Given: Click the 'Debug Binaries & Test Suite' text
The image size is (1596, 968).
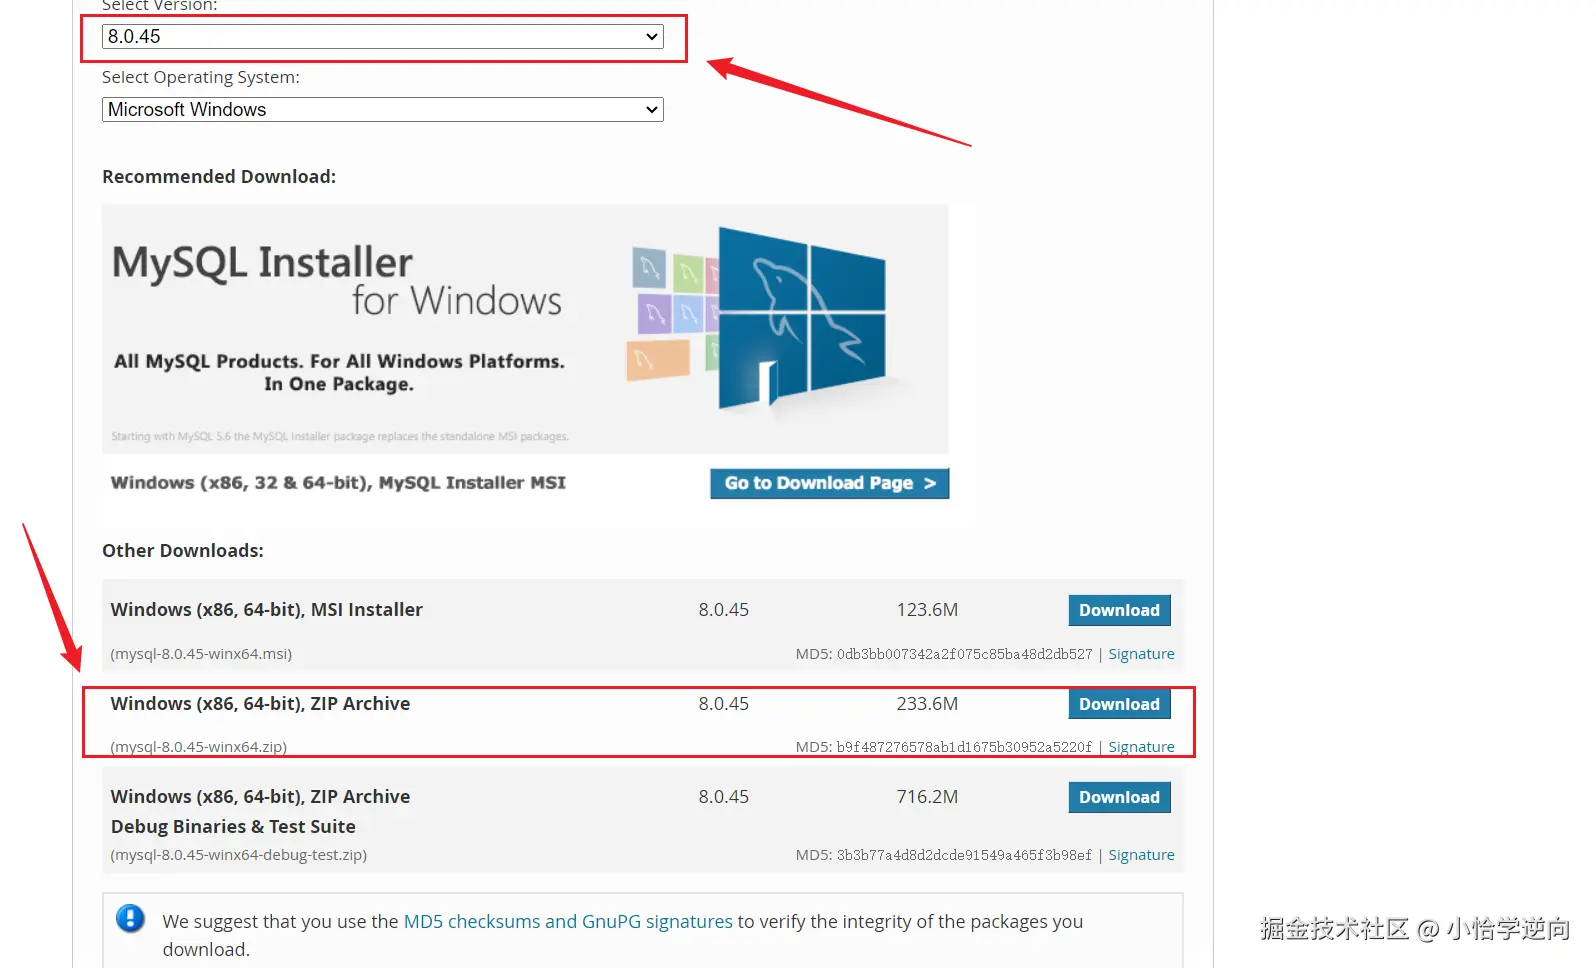Looking at the screenshot, I should pyautogui.click(x=233, y=827).
